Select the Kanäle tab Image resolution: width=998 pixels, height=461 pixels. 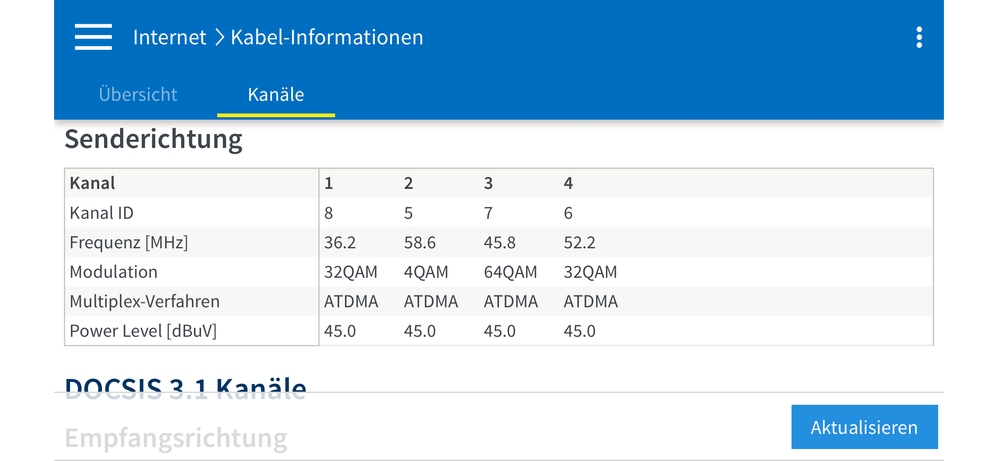click(276, 95)
